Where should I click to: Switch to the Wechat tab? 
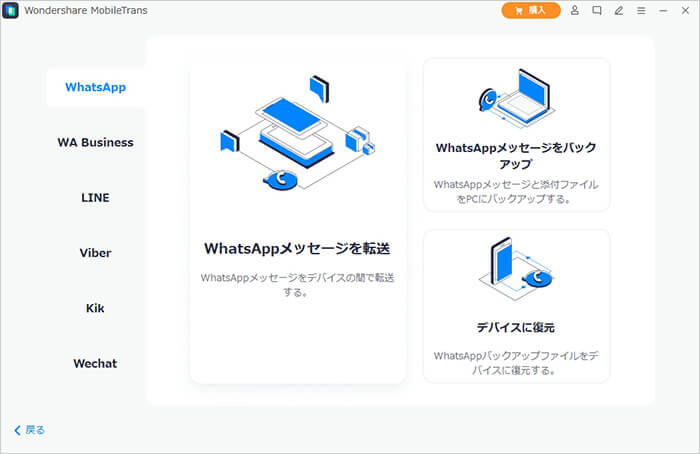pyautogui.click(x=95, y=363)
